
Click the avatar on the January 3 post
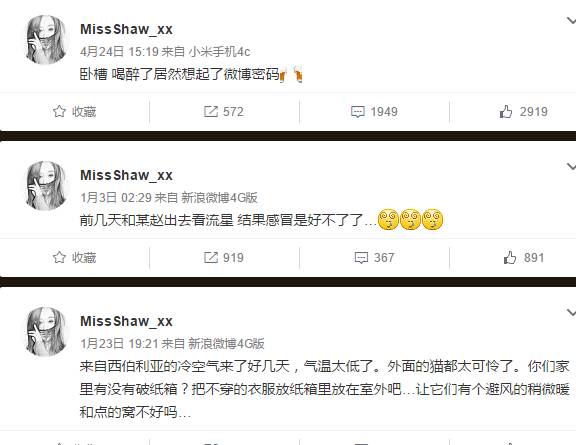[46, 185]
